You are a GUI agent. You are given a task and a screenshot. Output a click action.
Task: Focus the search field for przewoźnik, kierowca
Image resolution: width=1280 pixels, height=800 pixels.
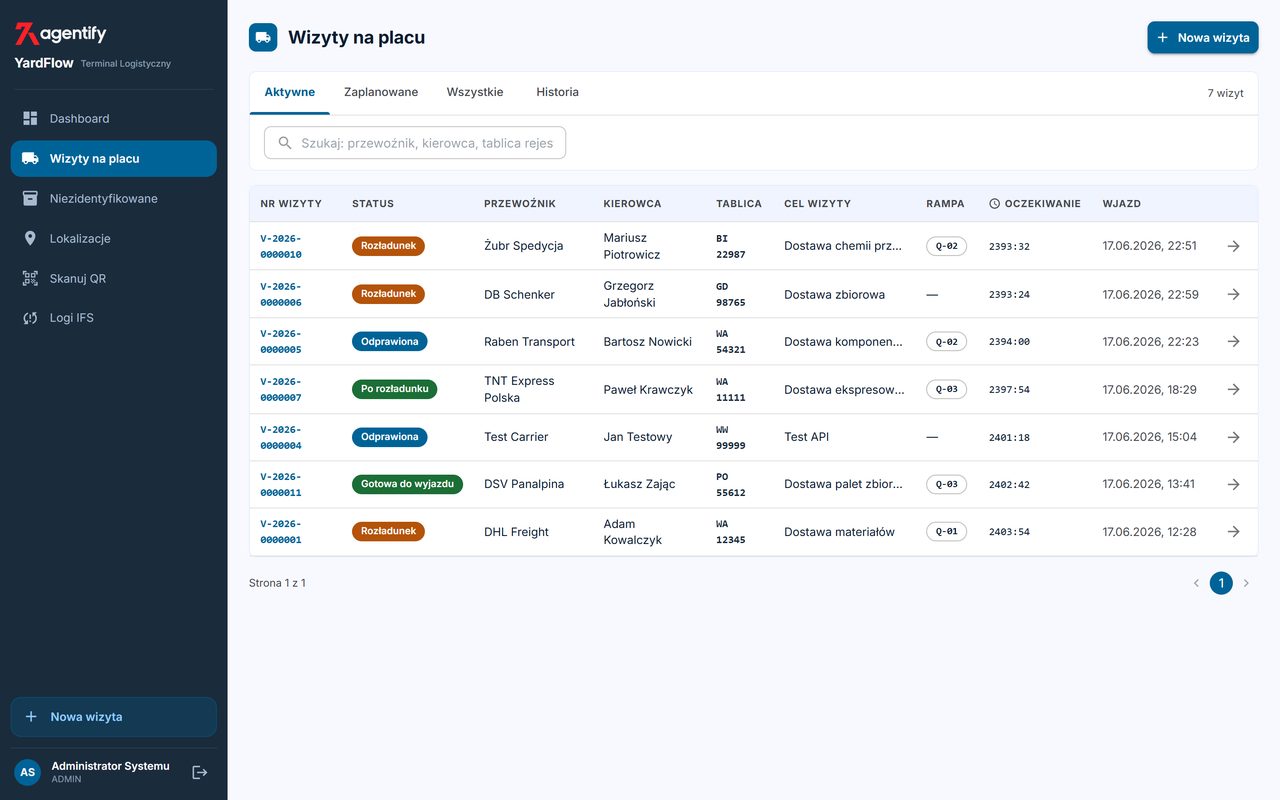coord(415,143)
